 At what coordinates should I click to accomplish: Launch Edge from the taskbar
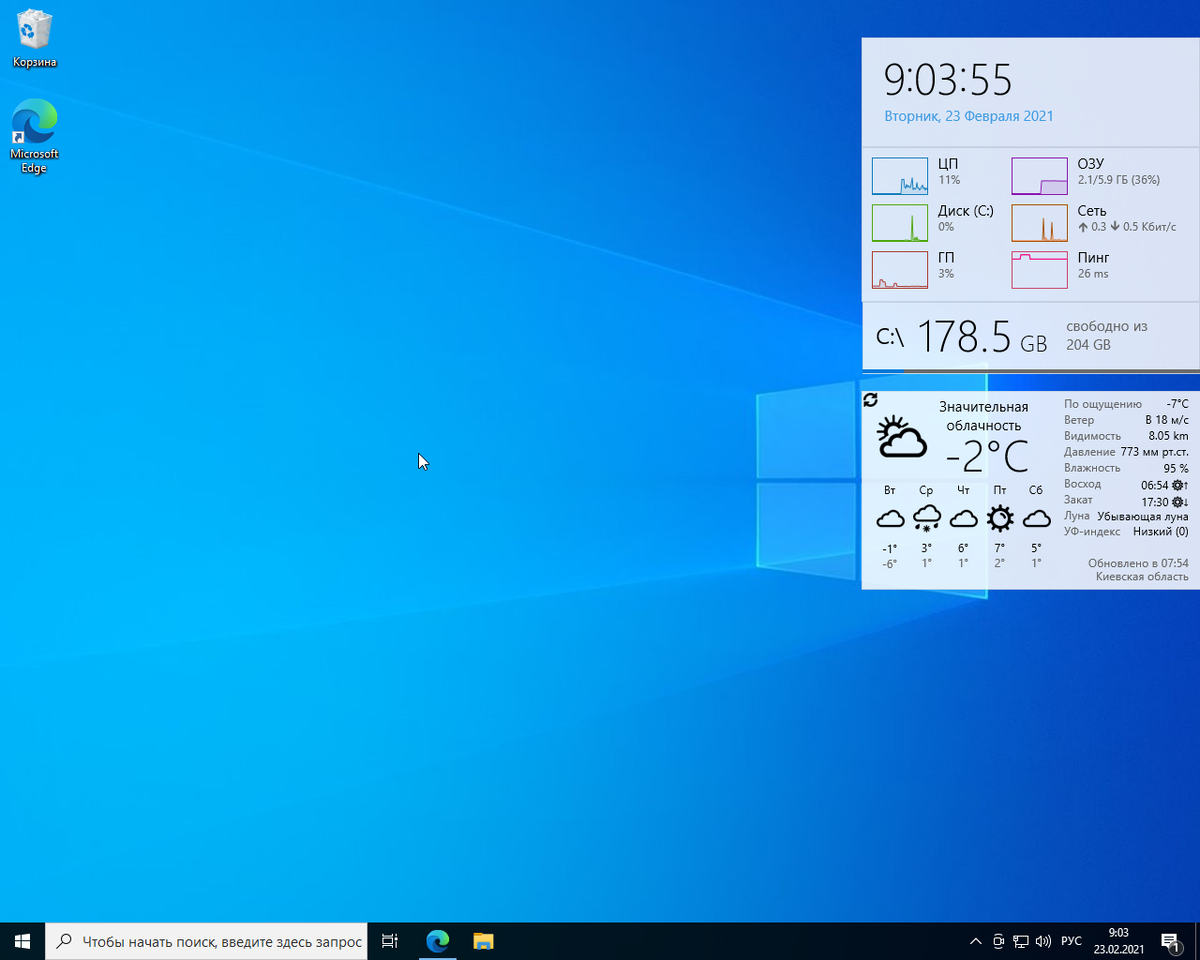click(x=437, y=941)
